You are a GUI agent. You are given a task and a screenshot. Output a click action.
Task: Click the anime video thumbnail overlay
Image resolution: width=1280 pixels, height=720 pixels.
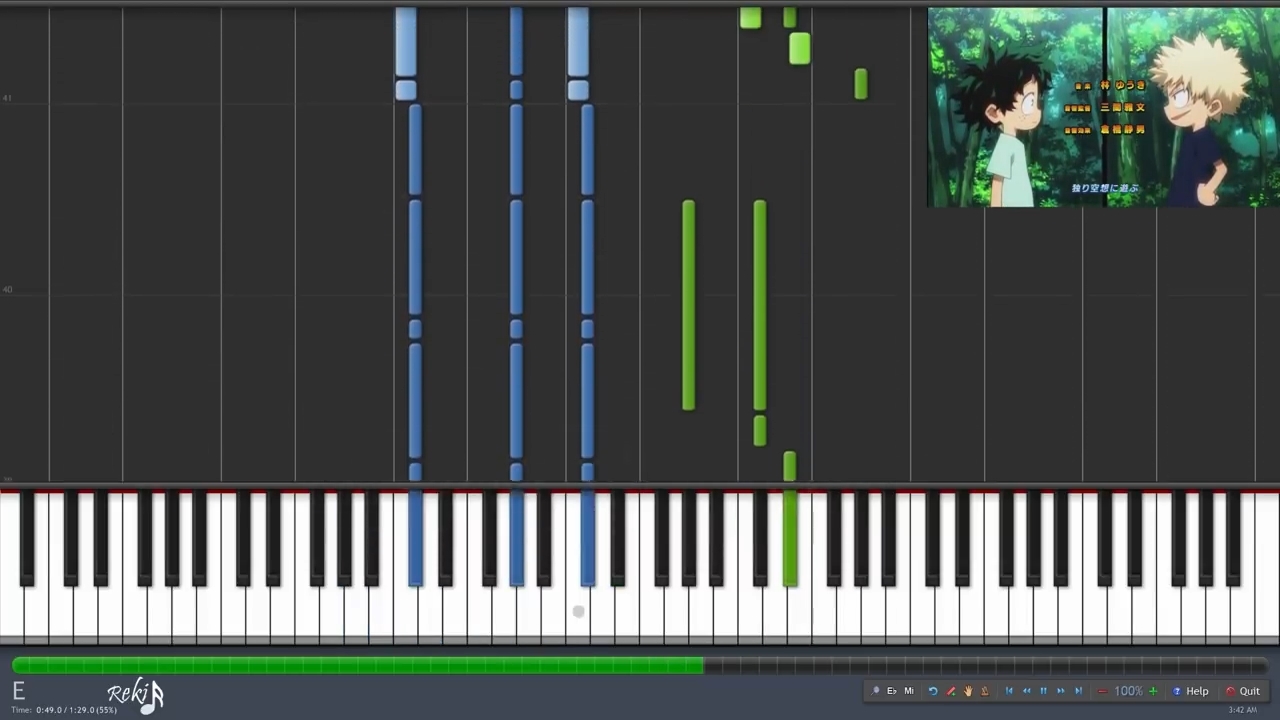click(x=1104, y=108)
